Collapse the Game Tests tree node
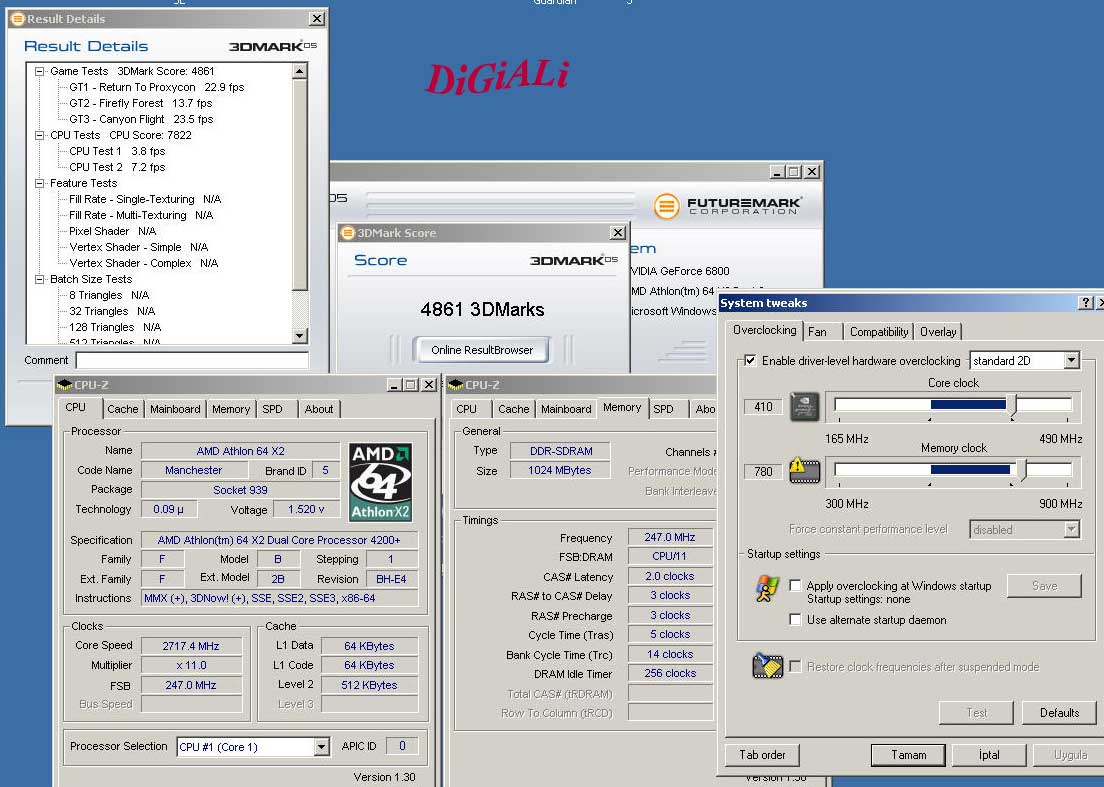1104x787 pixels. tap(40, 71)
